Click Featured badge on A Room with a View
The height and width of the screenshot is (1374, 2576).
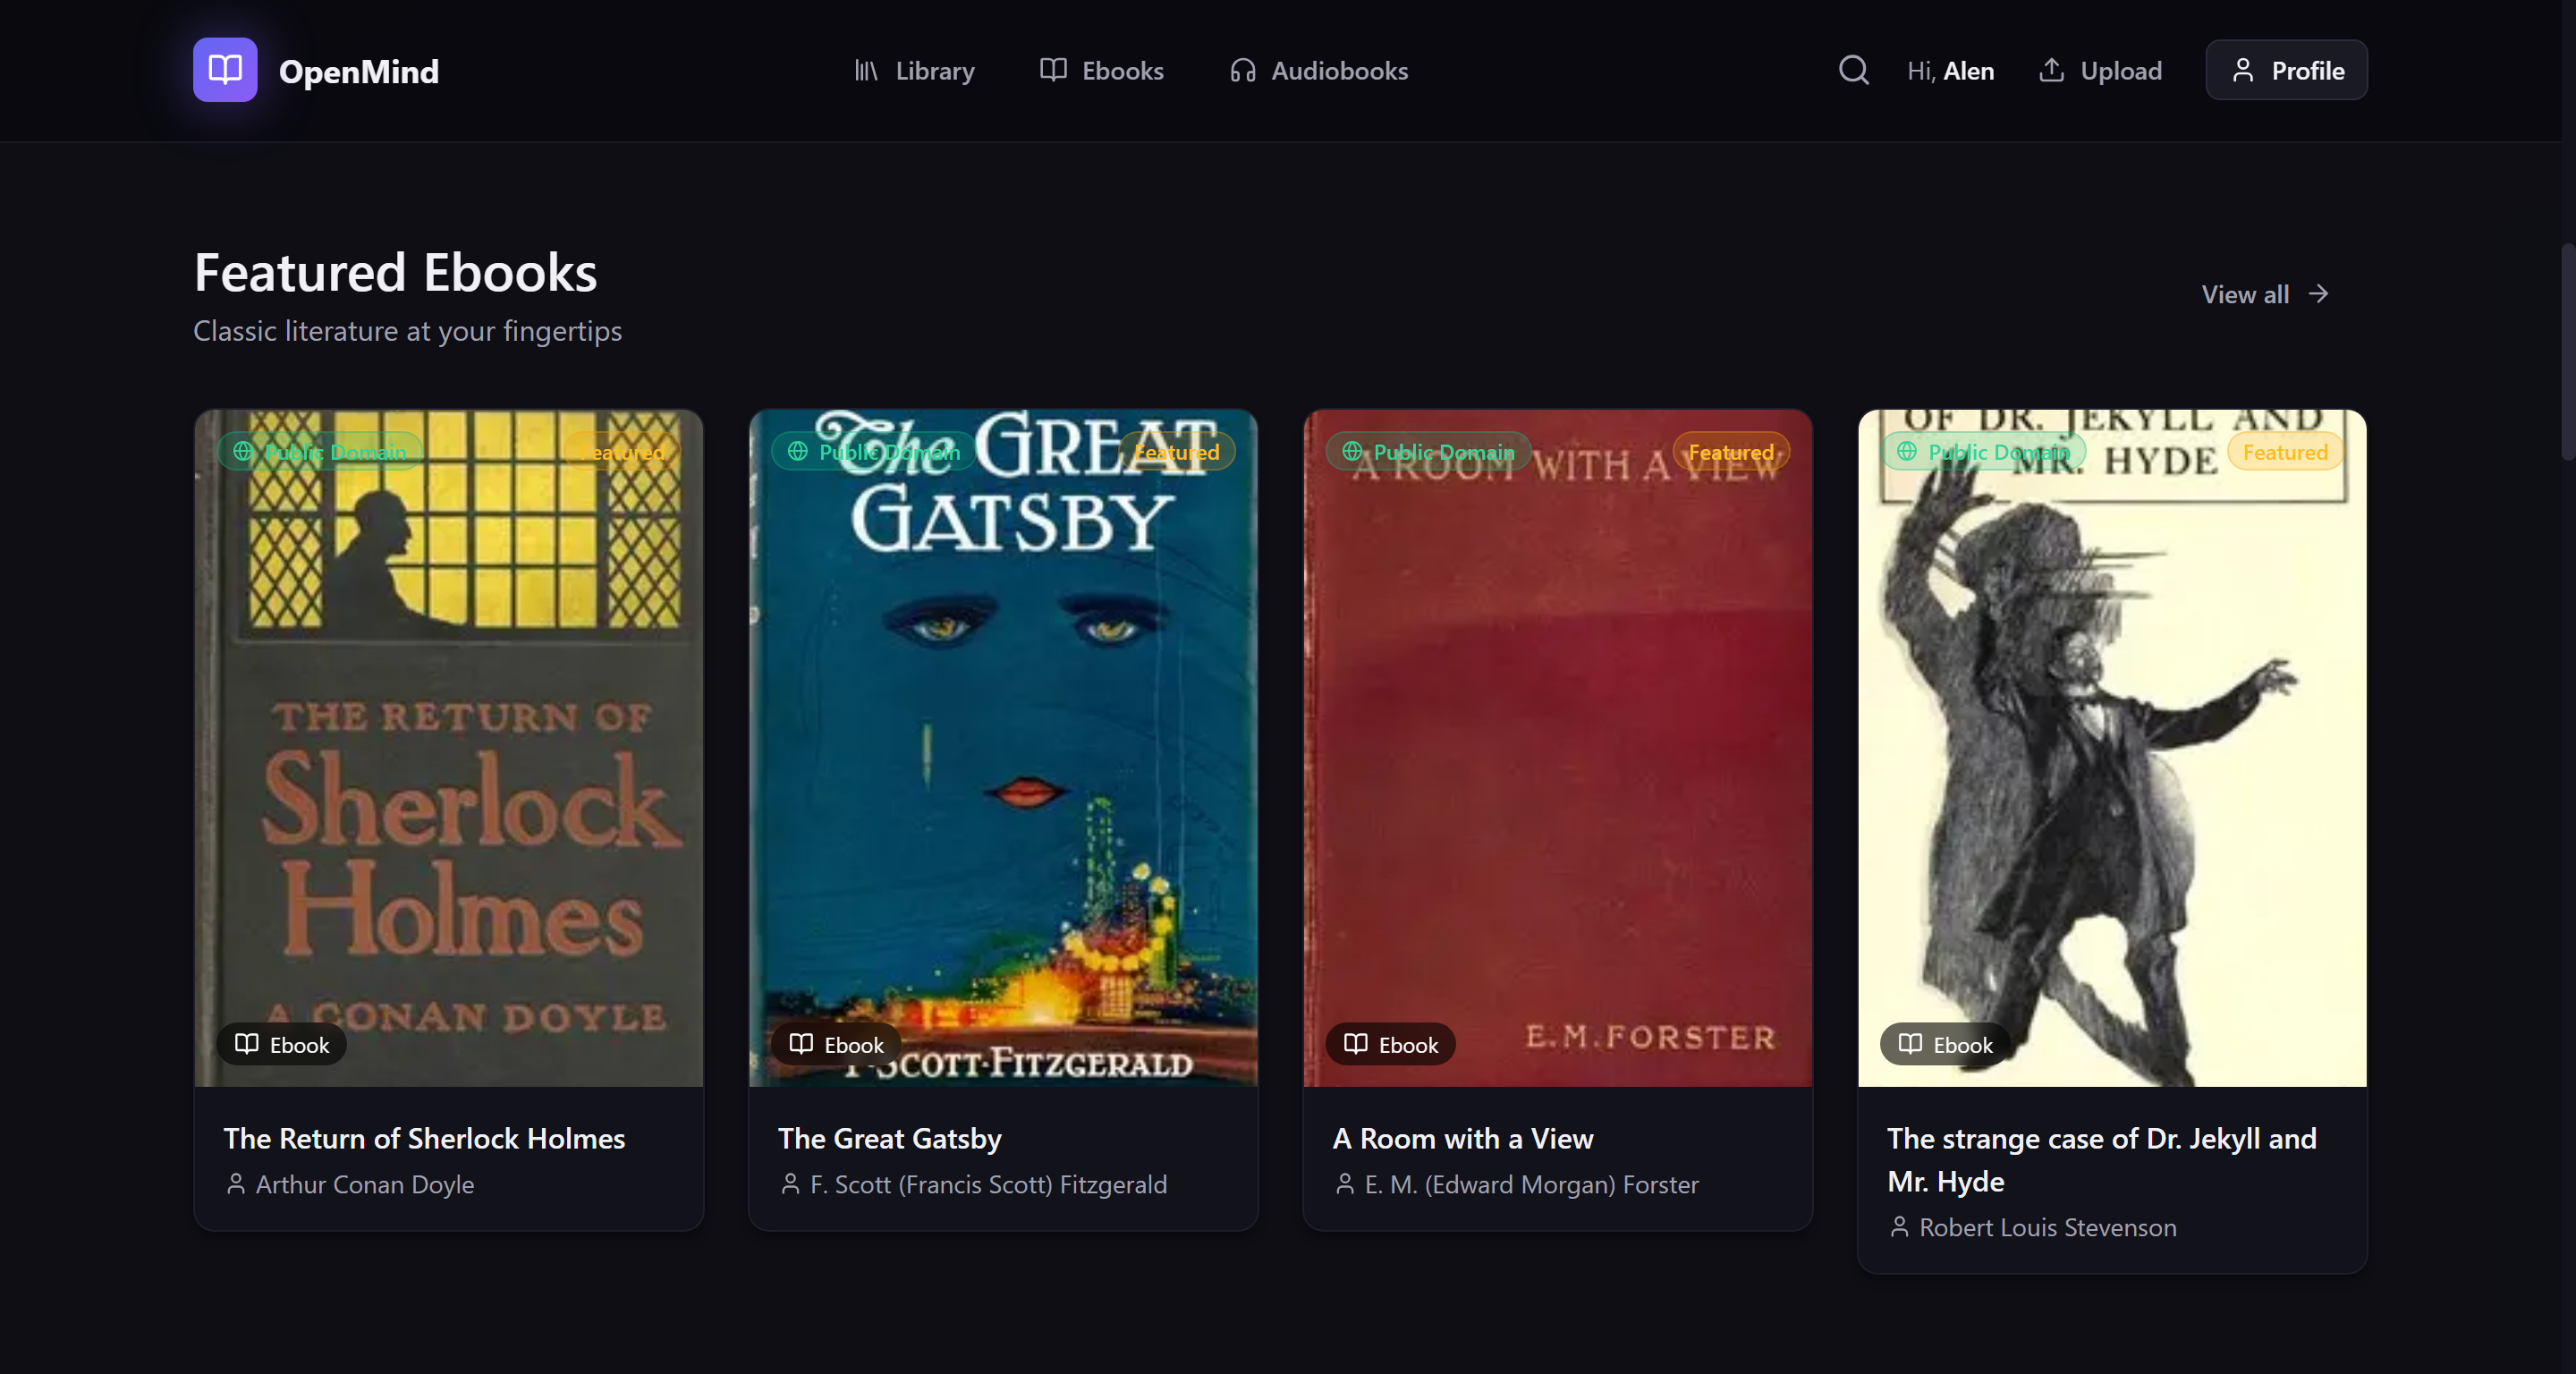tap(1731, 452)
